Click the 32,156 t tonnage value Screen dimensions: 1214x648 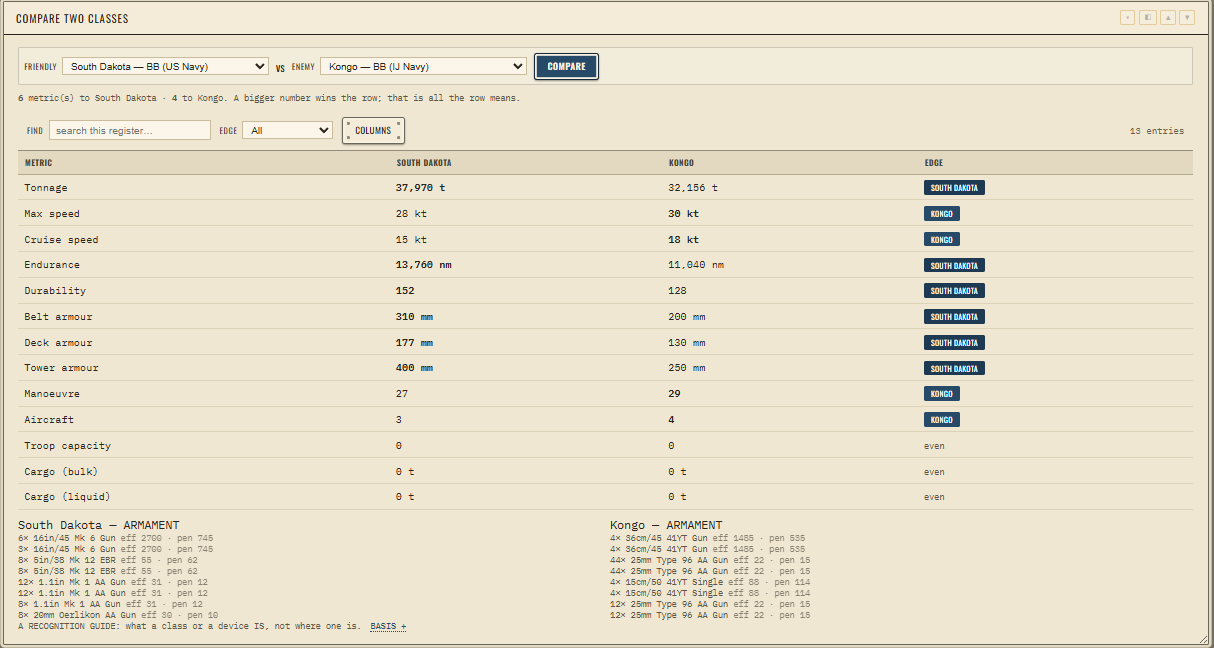click(693, 187)
